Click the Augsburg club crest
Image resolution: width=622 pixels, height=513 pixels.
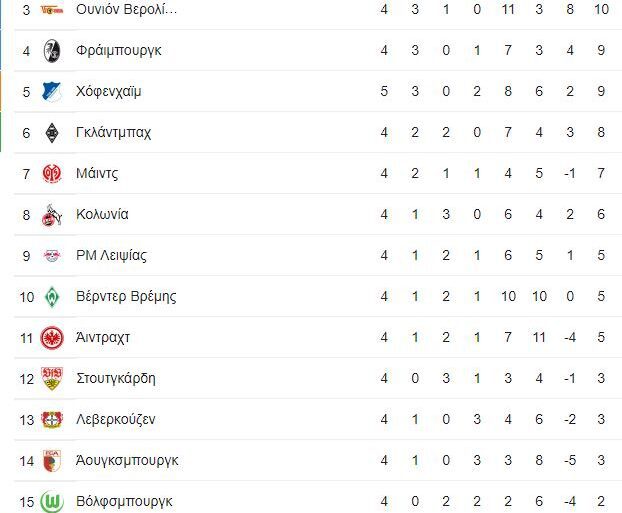pos(52,461)
